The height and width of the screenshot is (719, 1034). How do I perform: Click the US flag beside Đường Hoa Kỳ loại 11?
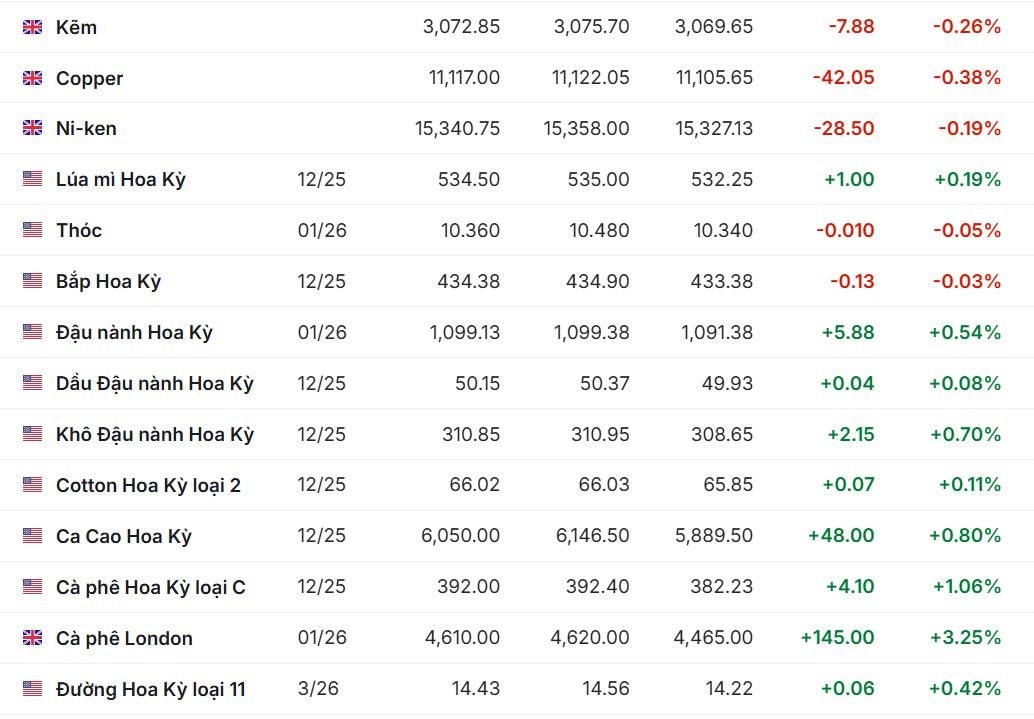33,689
